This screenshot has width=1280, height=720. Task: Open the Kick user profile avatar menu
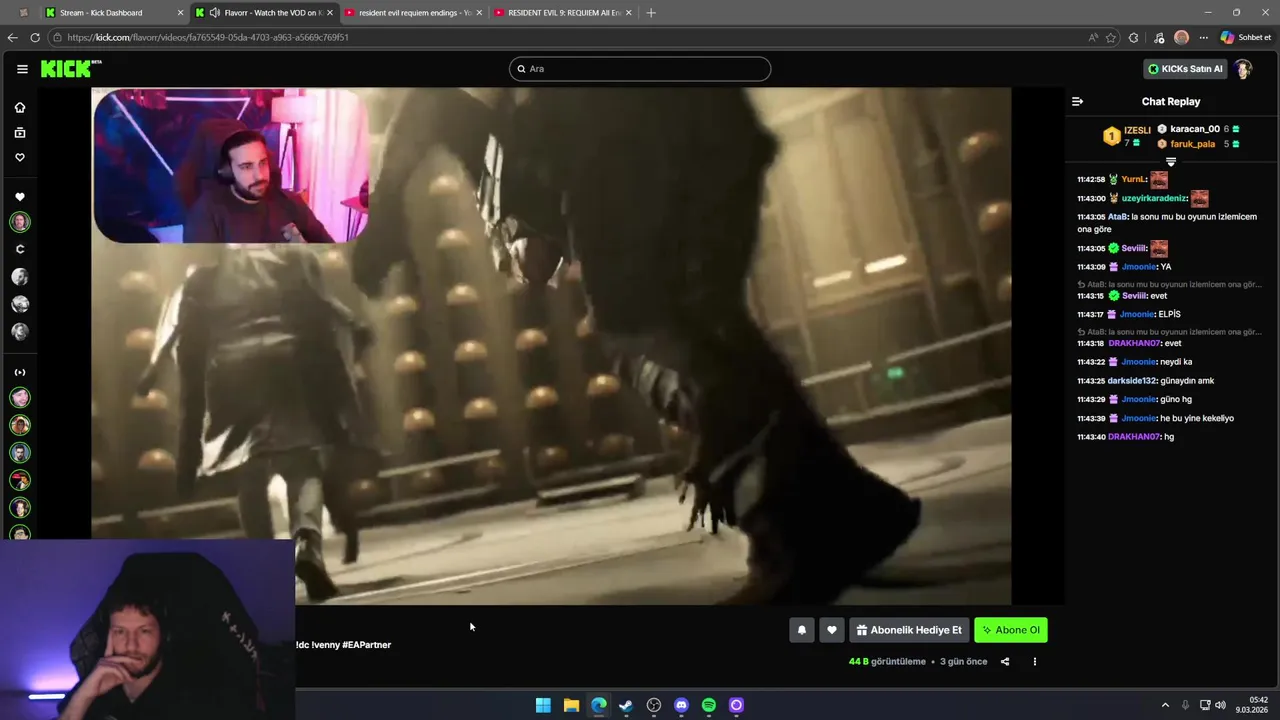(1243, 69)
